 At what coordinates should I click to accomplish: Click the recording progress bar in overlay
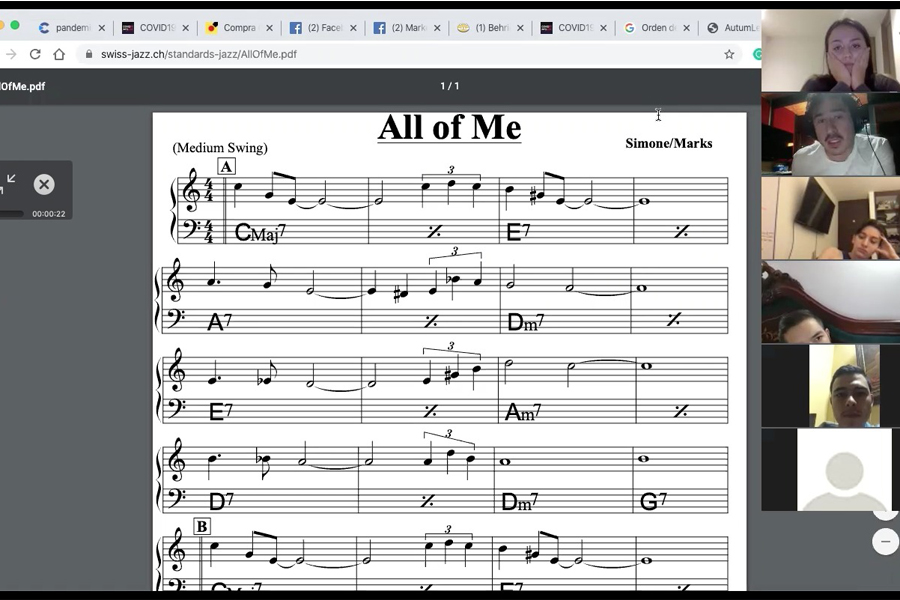11,213
